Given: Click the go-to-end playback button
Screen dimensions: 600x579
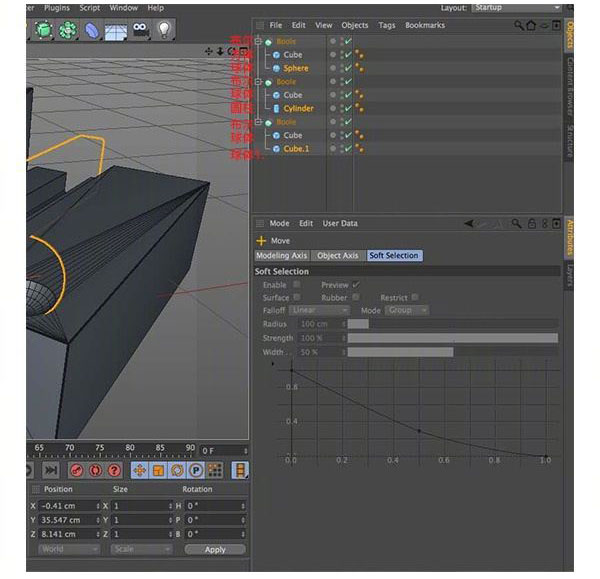Looking at the screenshot, I should point(51,470).
